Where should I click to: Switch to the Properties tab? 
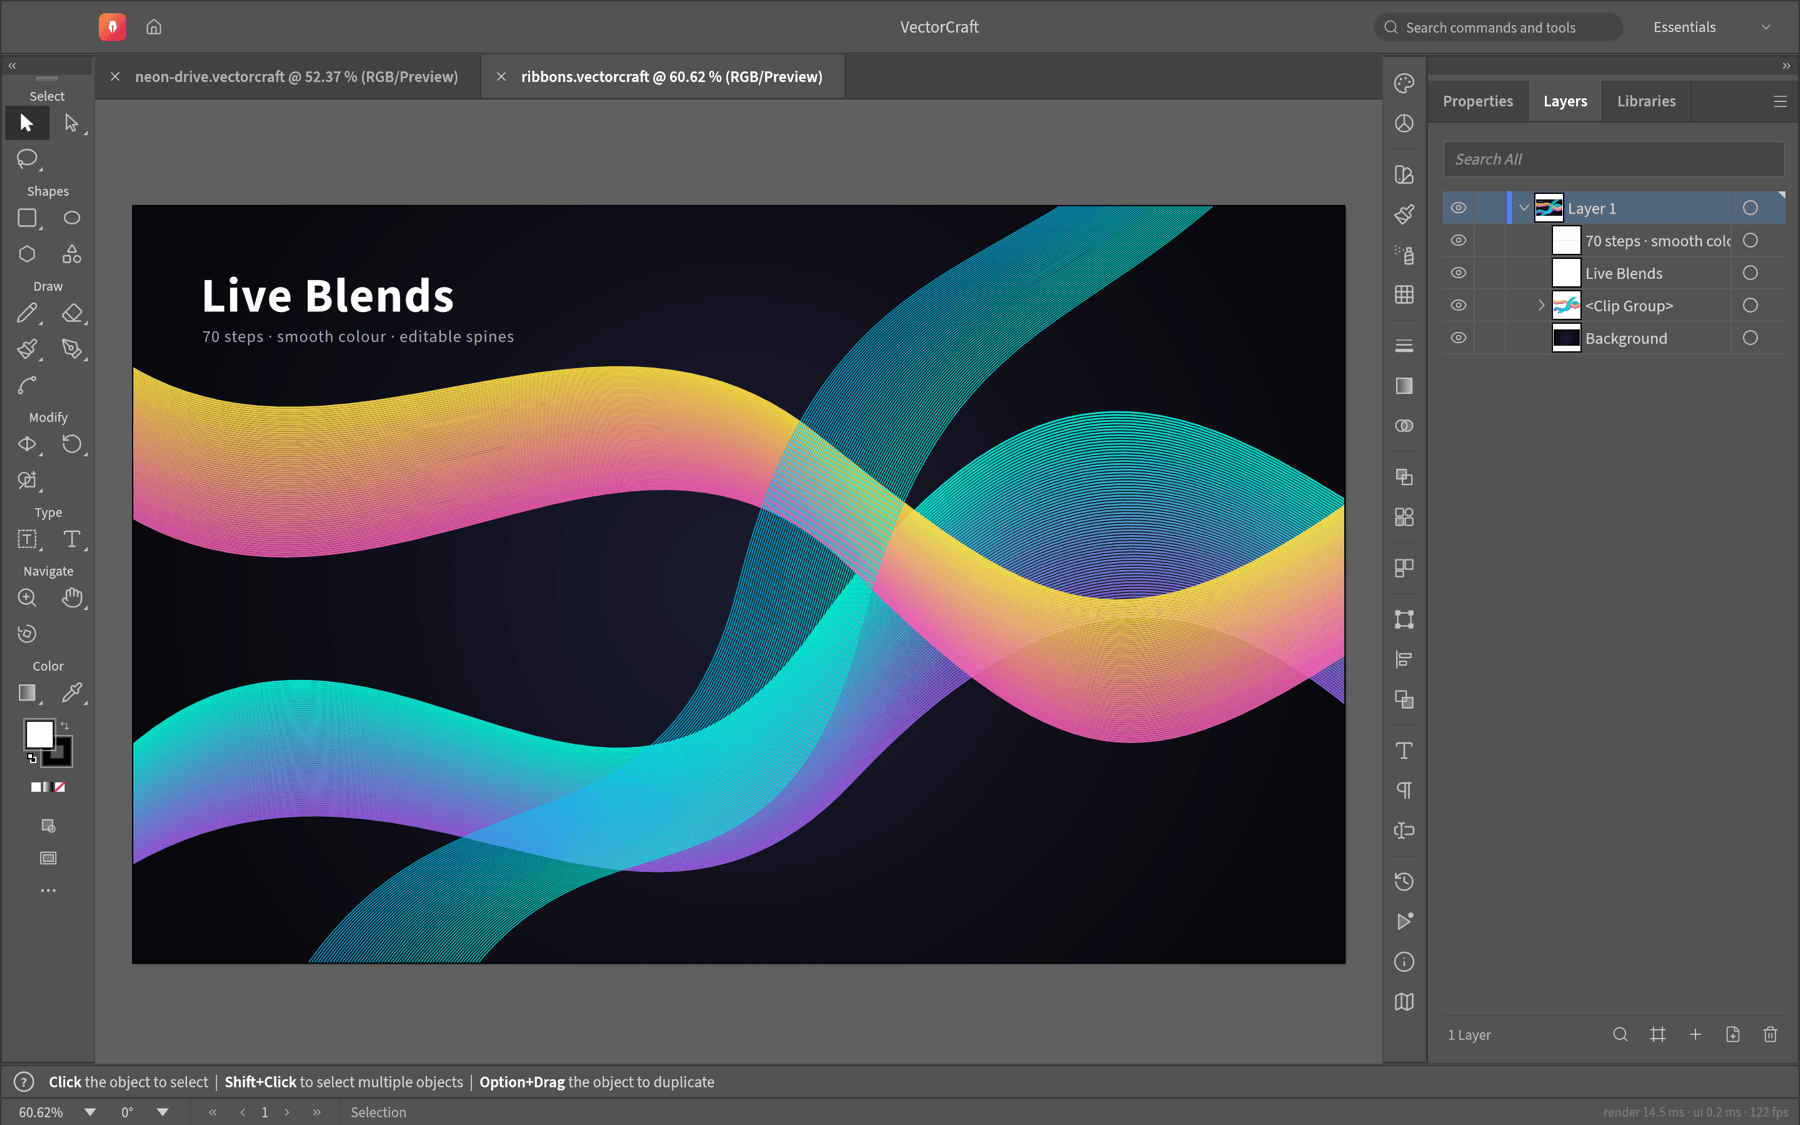coord(1478,101)
